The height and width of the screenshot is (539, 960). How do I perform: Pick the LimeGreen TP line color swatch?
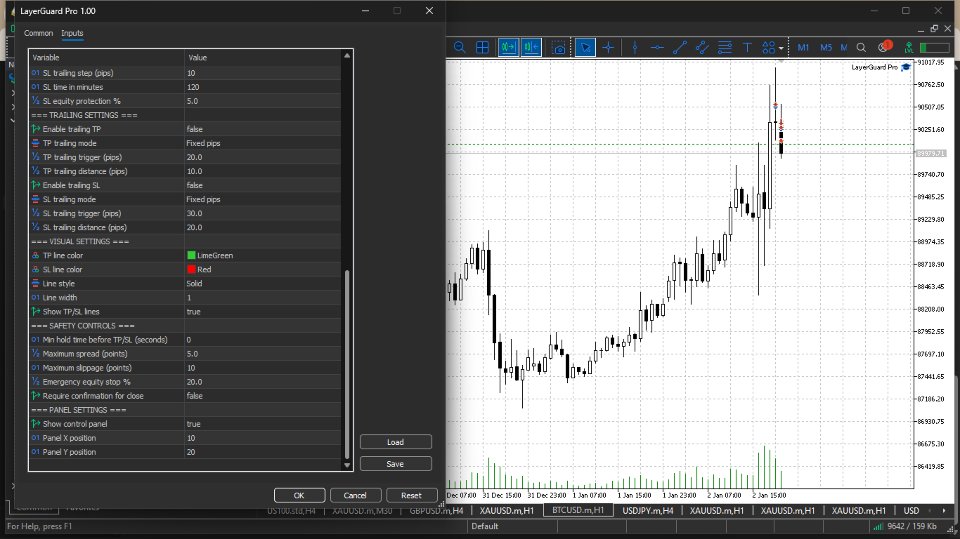pyautogui.click(x=191, y=255)
